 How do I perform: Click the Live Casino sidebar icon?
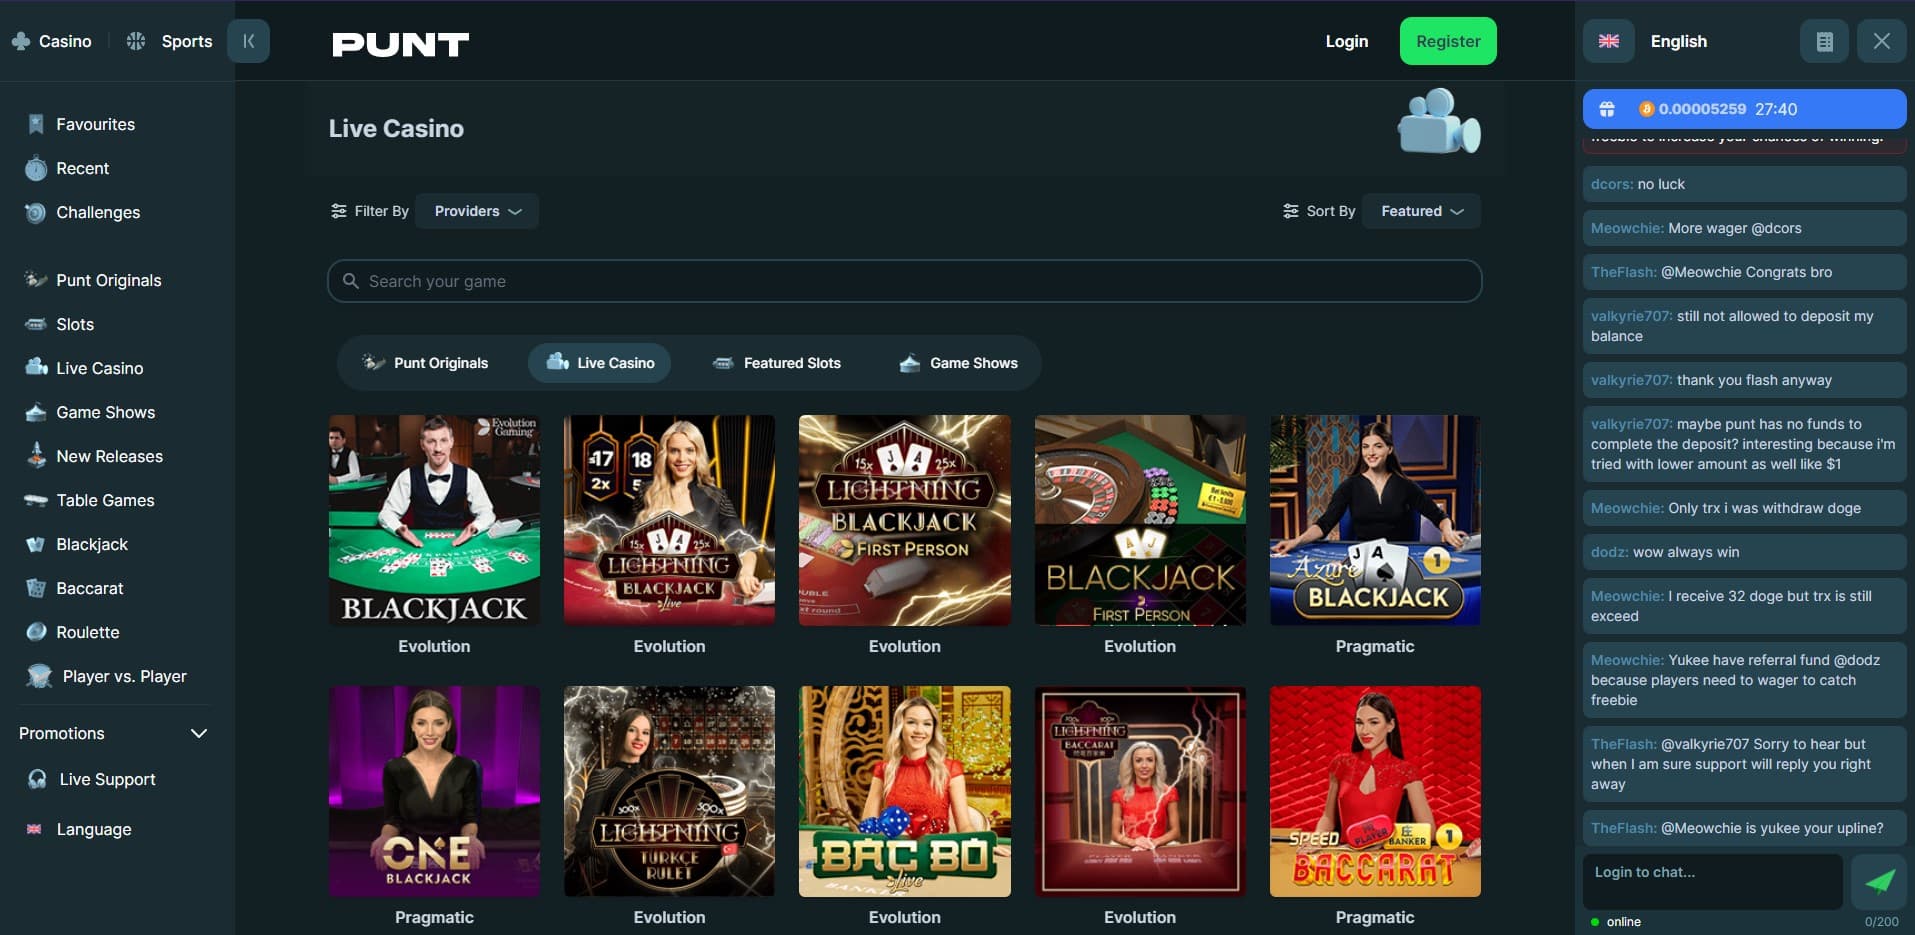[x=36, y=367]
